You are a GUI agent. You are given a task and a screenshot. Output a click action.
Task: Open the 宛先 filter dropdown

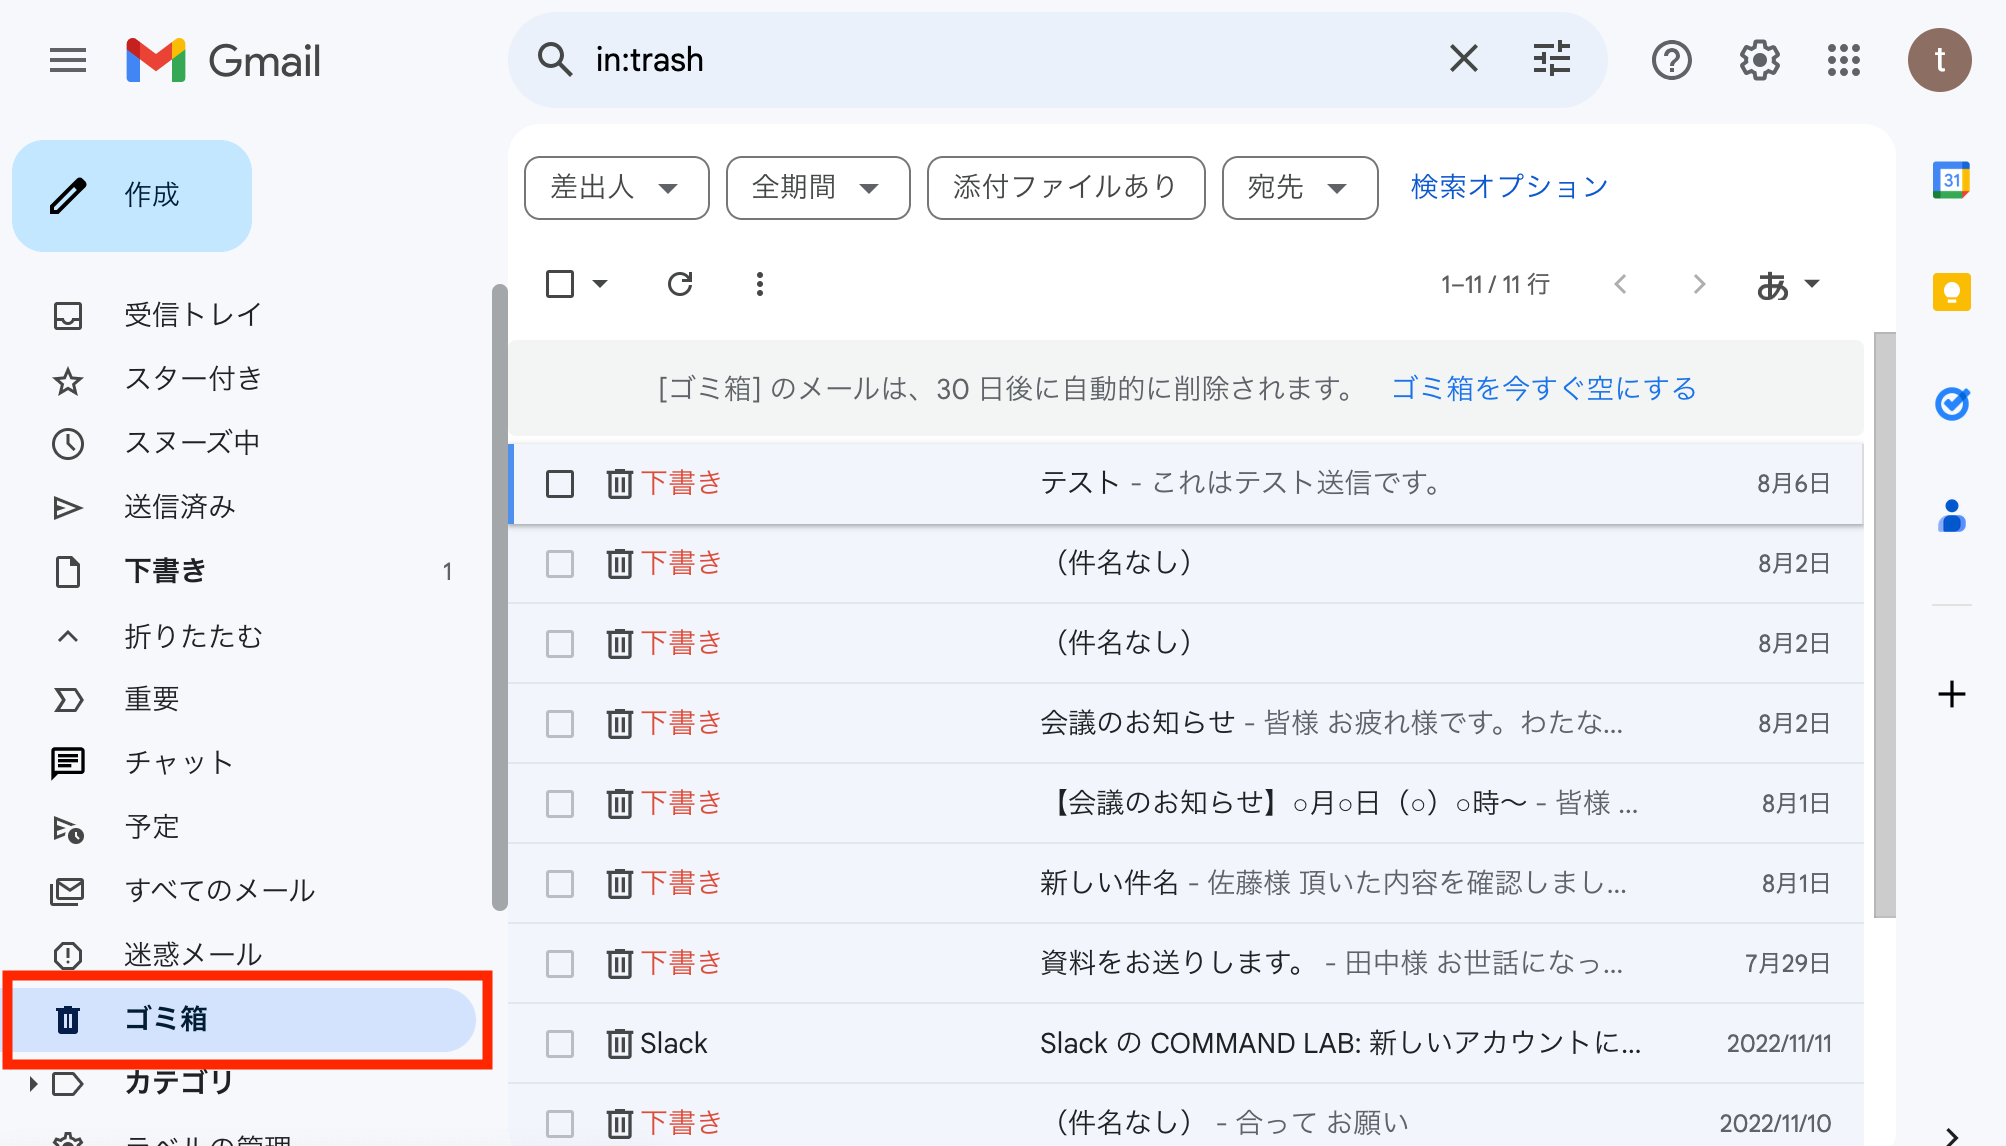(x=1300, y=187)
